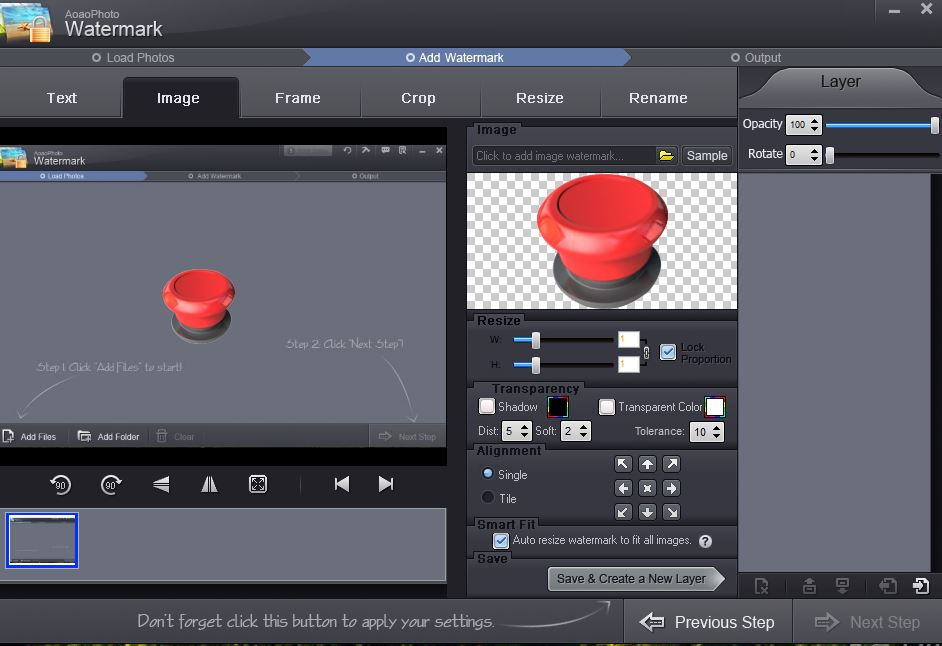
Task: Enable the Shadow effect checkbox
Action: pos(489,407)
